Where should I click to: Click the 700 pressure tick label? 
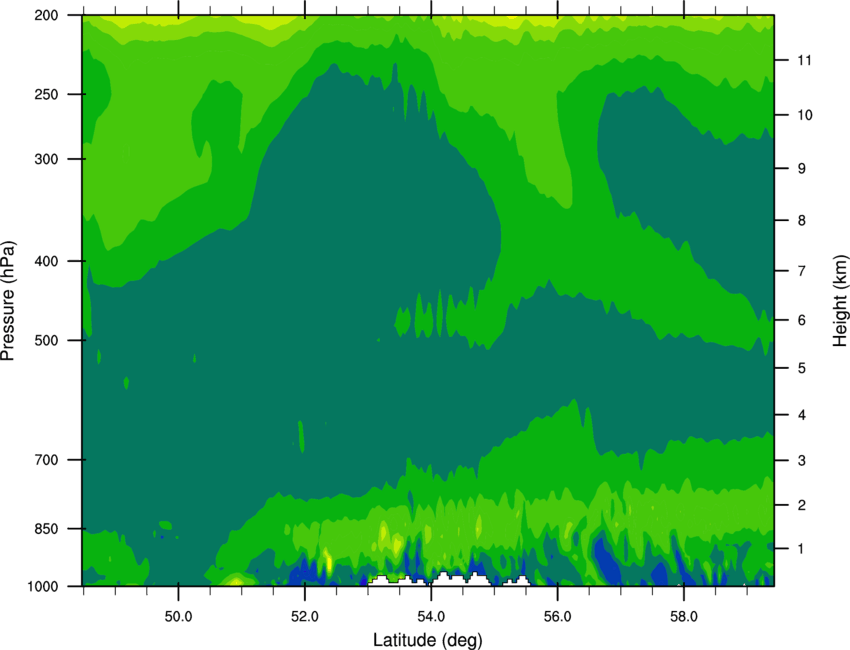pyautogui.click(x=46, y=460)
